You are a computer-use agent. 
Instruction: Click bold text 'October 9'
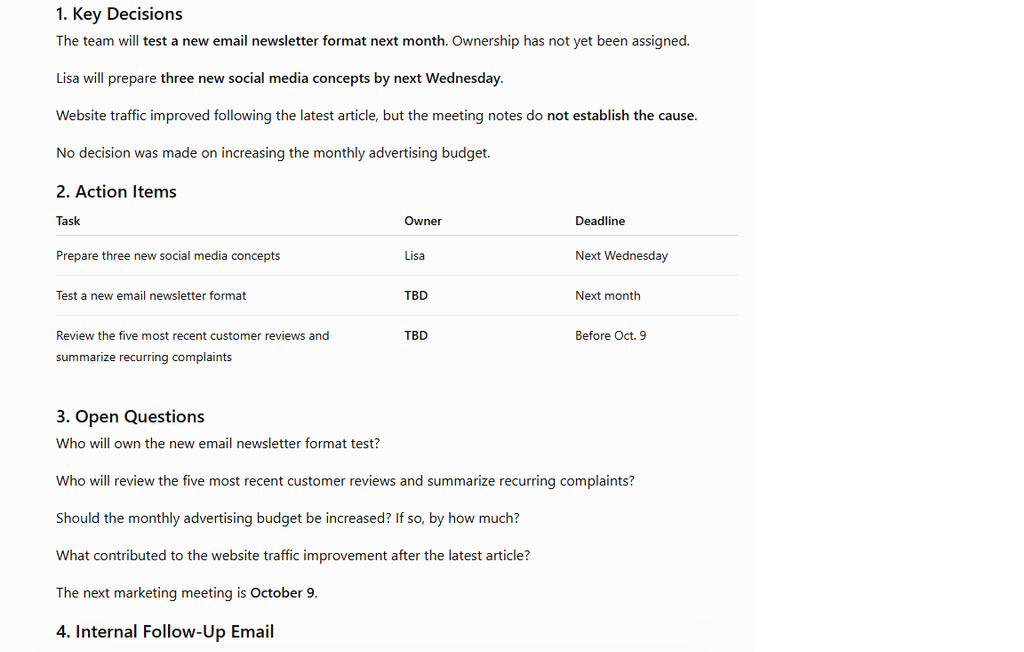pos(282,593)
